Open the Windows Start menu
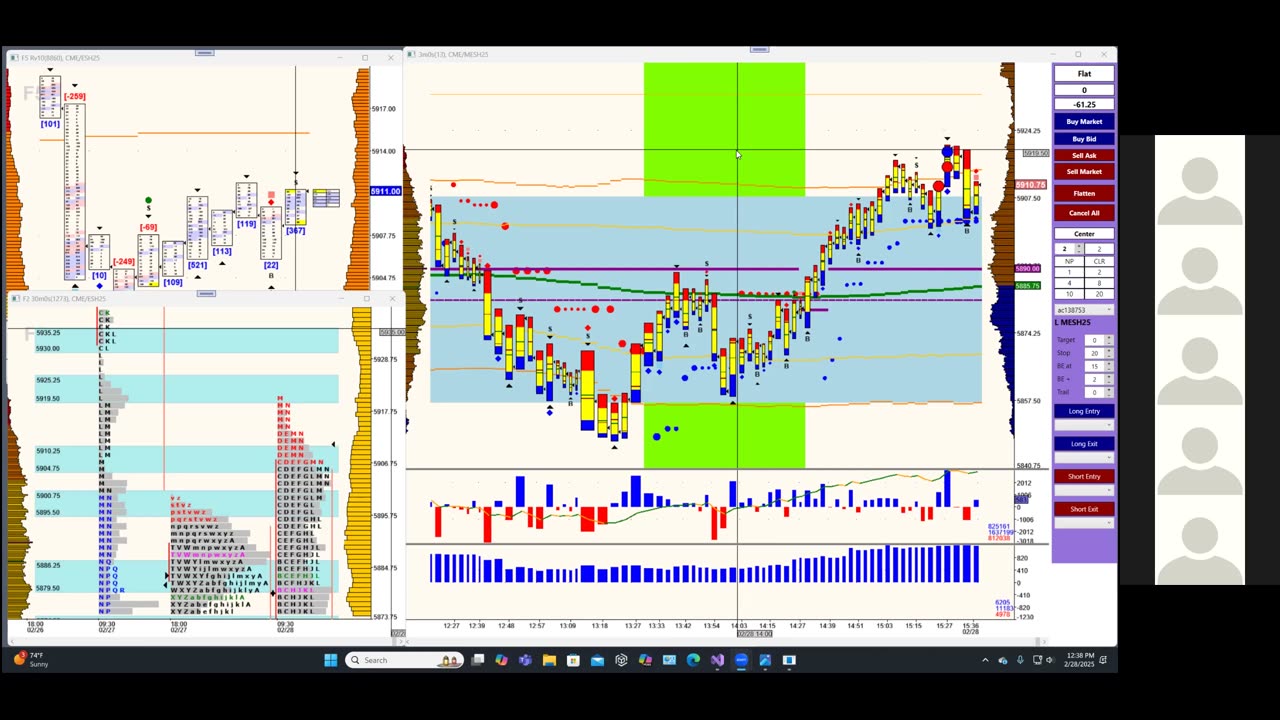1280x720 pixels. (x=331, y=660)
